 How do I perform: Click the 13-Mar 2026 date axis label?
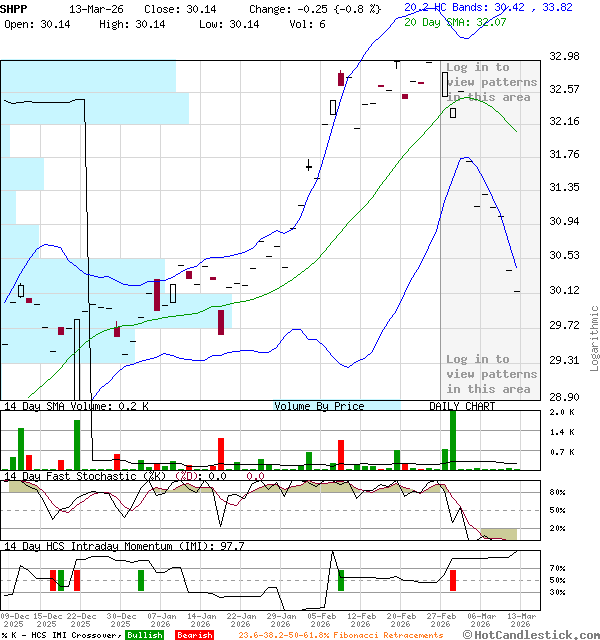pyautogui.click(x=519, y=619)
